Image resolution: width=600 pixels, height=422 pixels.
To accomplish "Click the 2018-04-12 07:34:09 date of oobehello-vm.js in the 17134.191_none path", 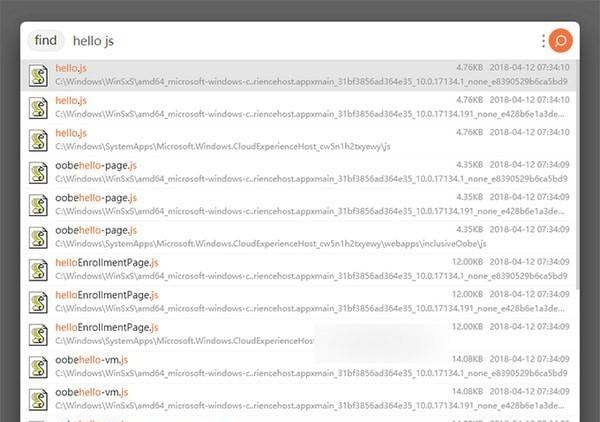I will point(530,392).
